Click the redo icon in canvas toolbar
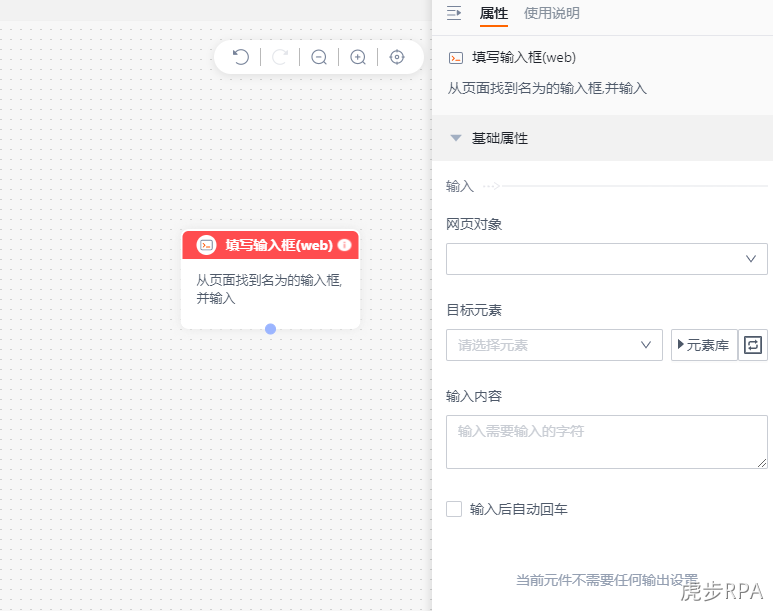Image resolution: width=773 pixels, height=611 pixels. click(280, 57)
